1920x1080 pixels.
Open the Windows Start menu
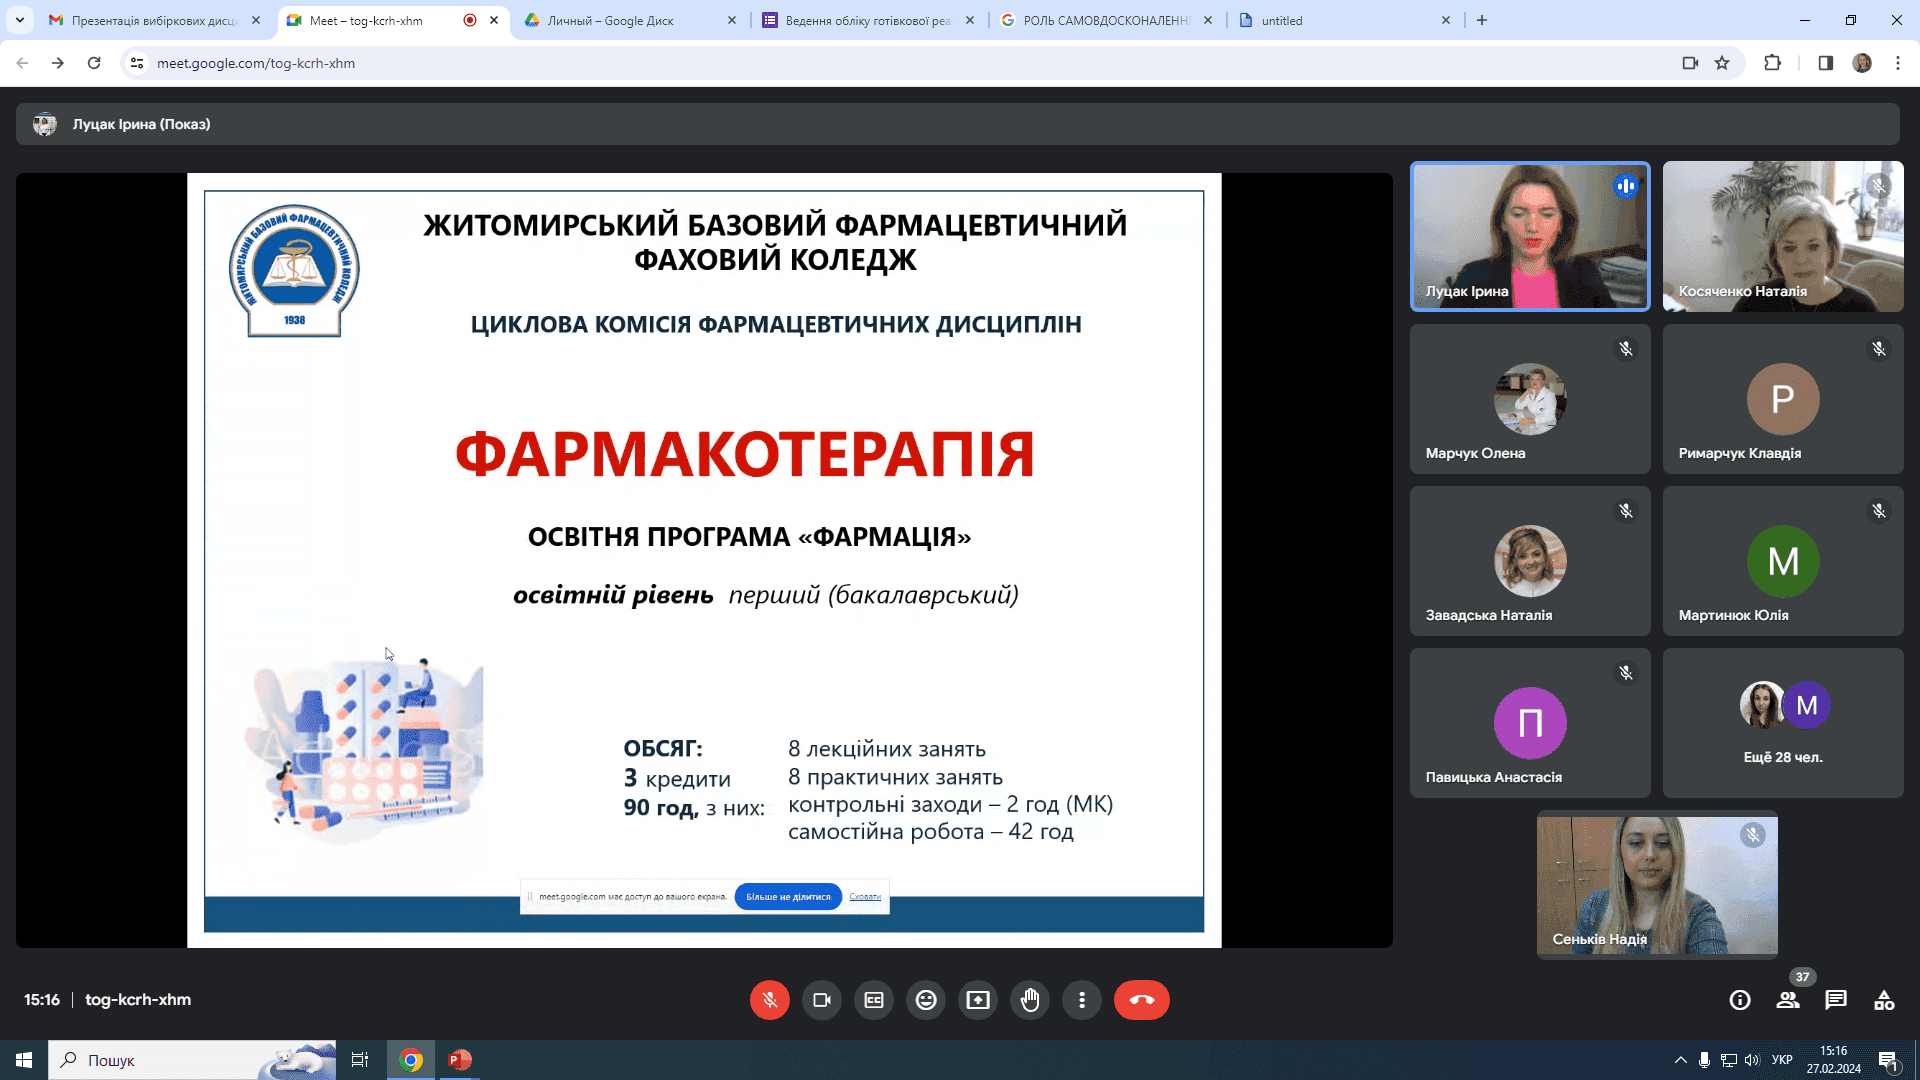coord(24,1060)
